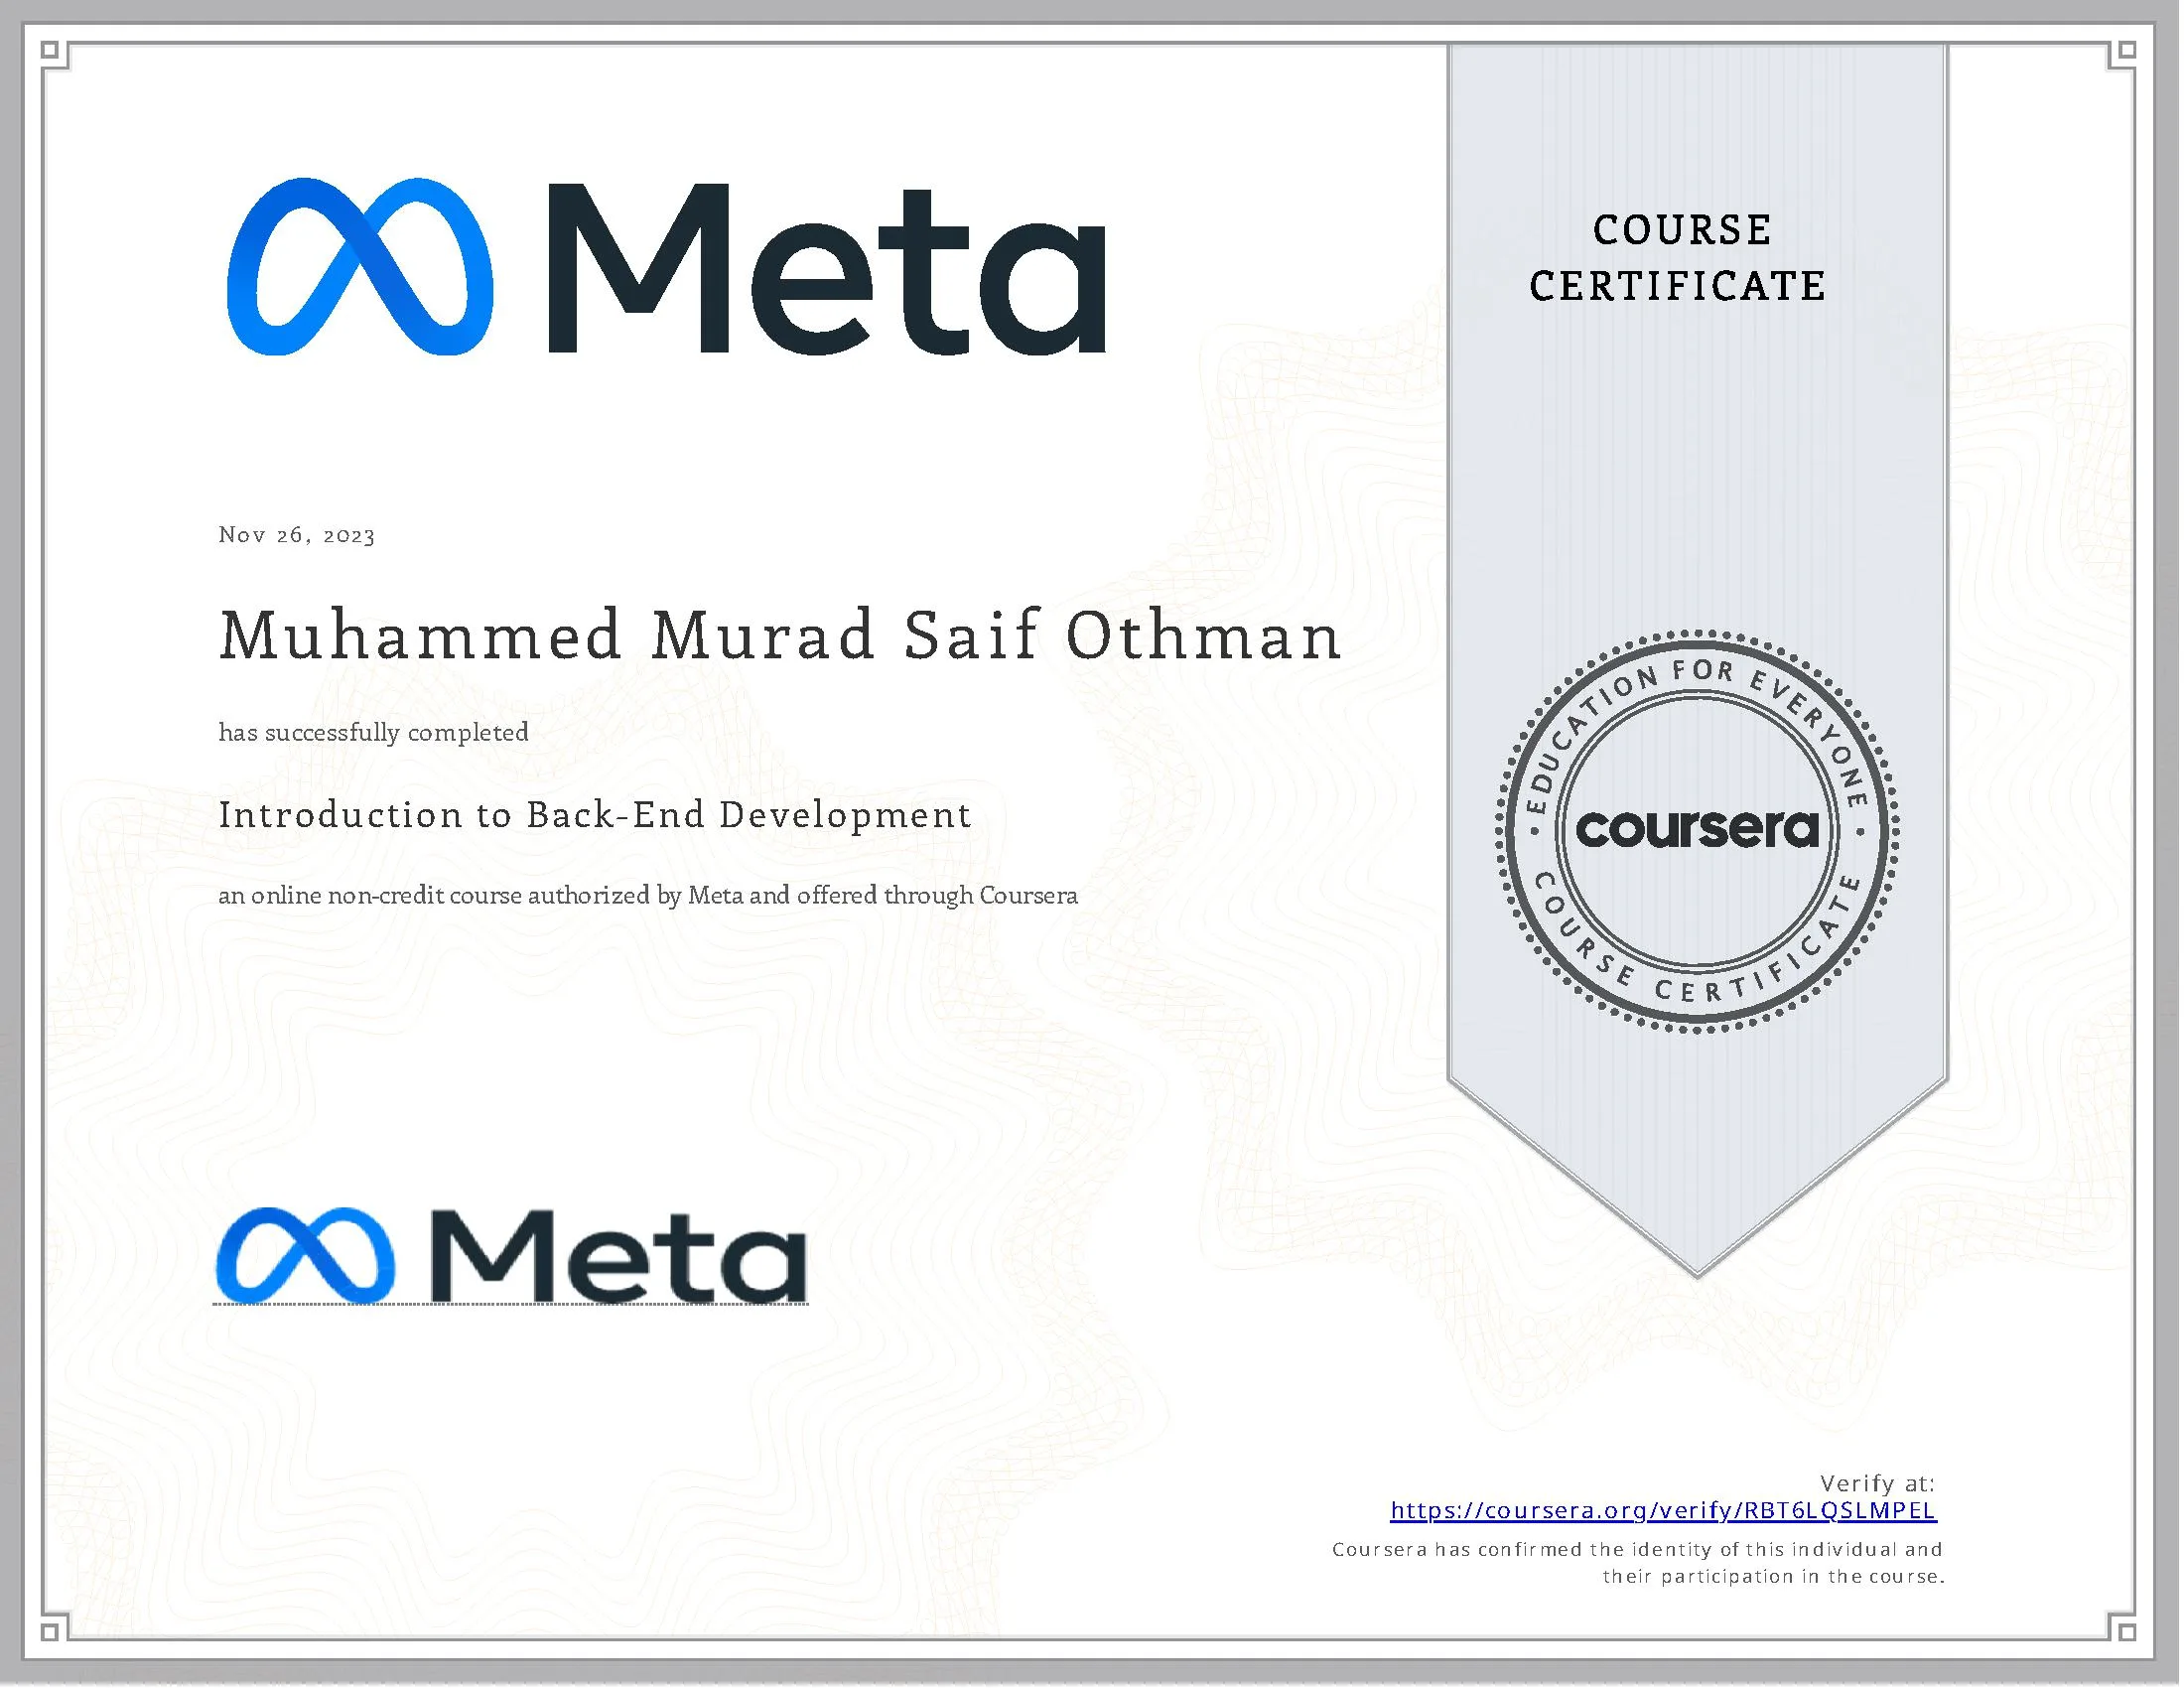
Task: Select the name Muhammed Murad Saif Othman
Action: 780,636
